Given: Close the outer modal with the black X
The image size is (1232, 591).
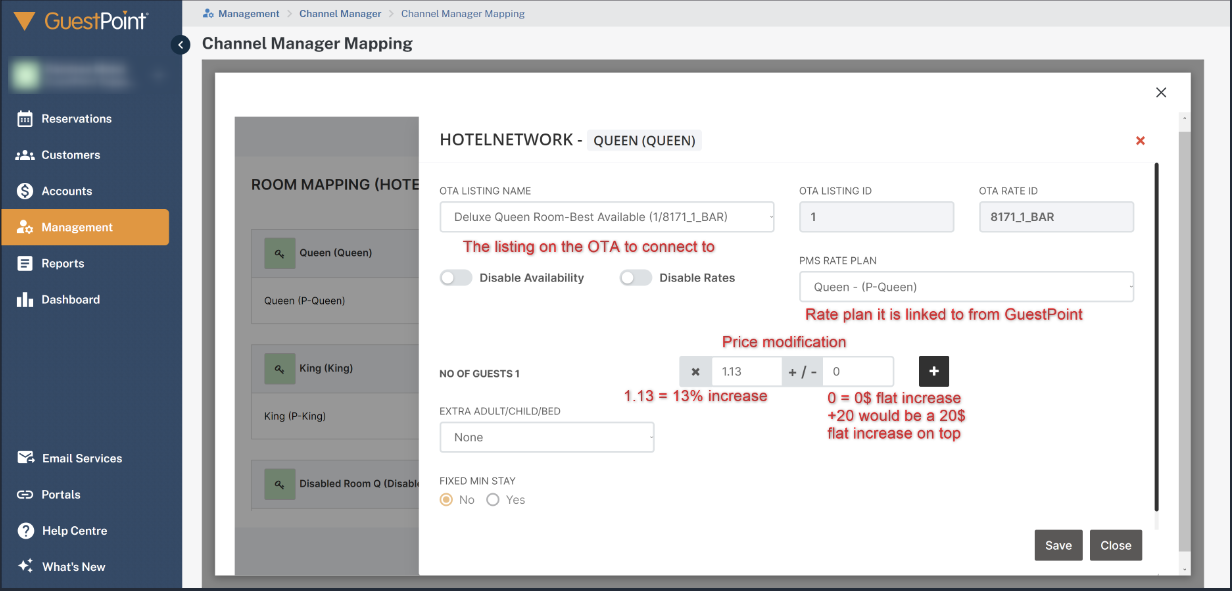Looking at the screenshot, I should click(1161, 92).
